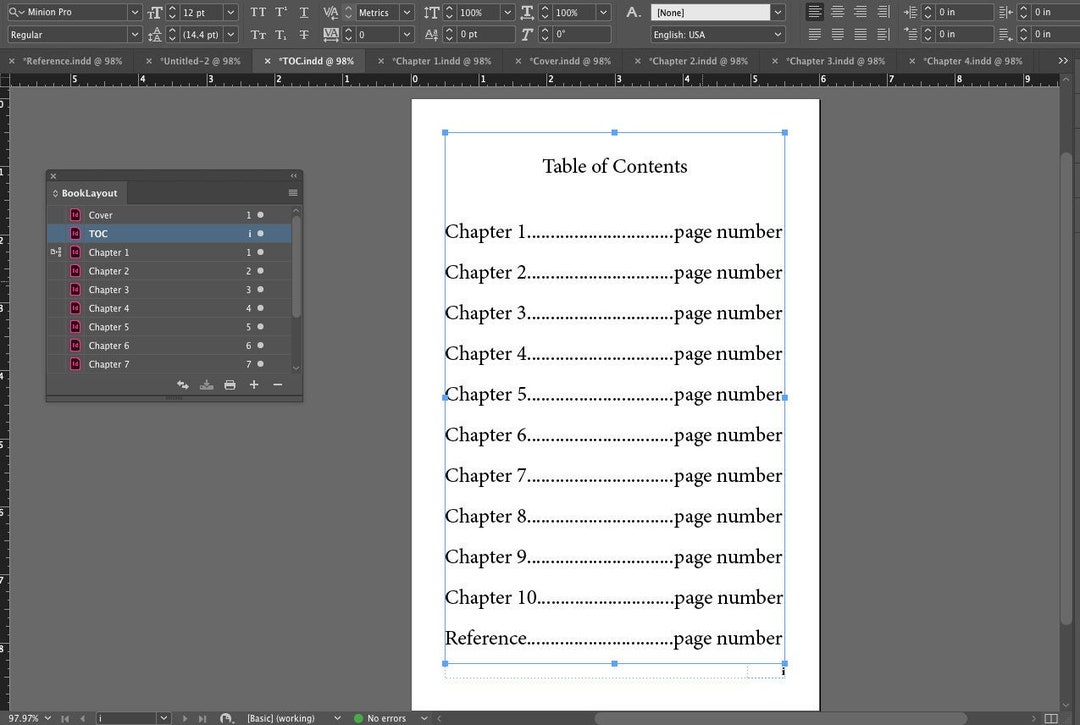Justify with last line aligned left

[815, 34]
